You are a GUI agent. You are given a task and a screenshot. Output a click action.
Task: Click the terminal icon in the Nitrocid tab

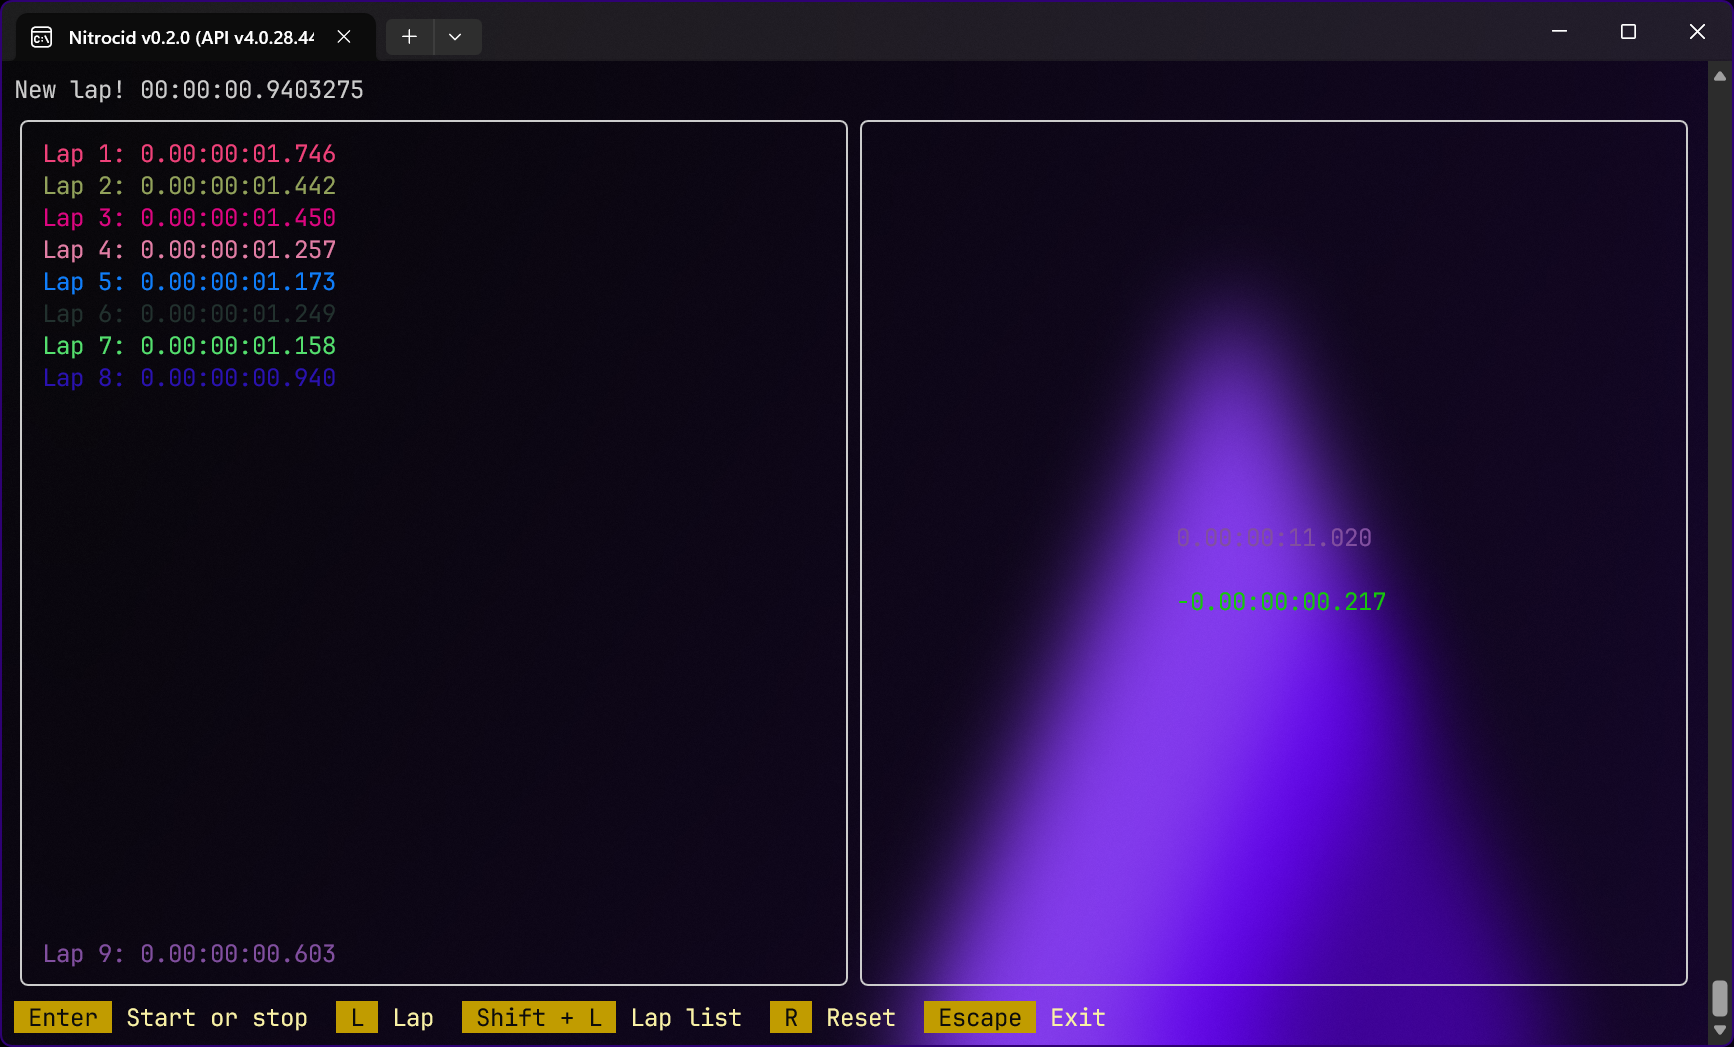click(42, 38)
